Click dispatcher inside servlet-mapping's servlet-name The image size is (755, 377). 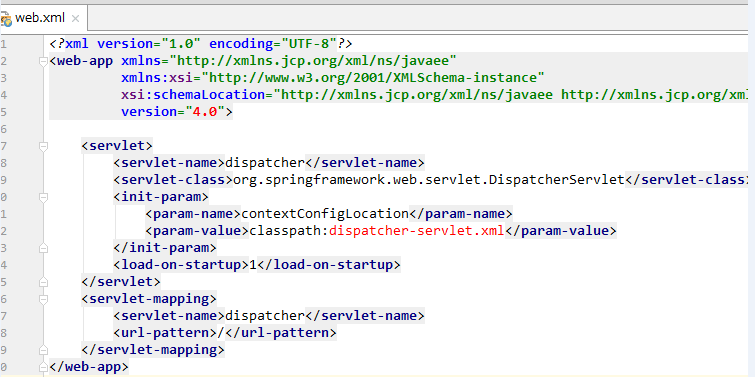click(265, 316)
